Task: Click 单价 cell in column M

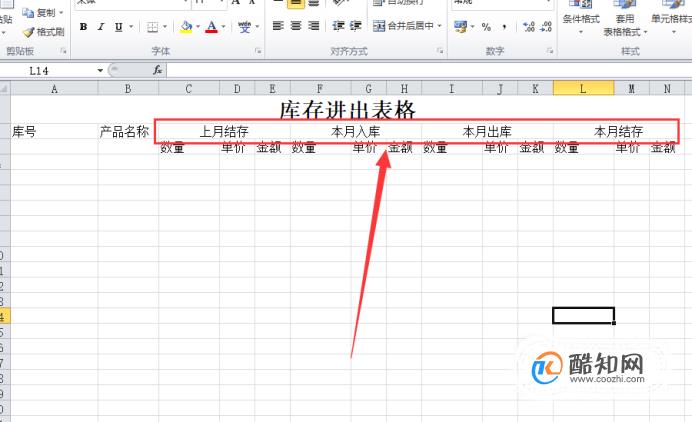Action: pos(632,147)
